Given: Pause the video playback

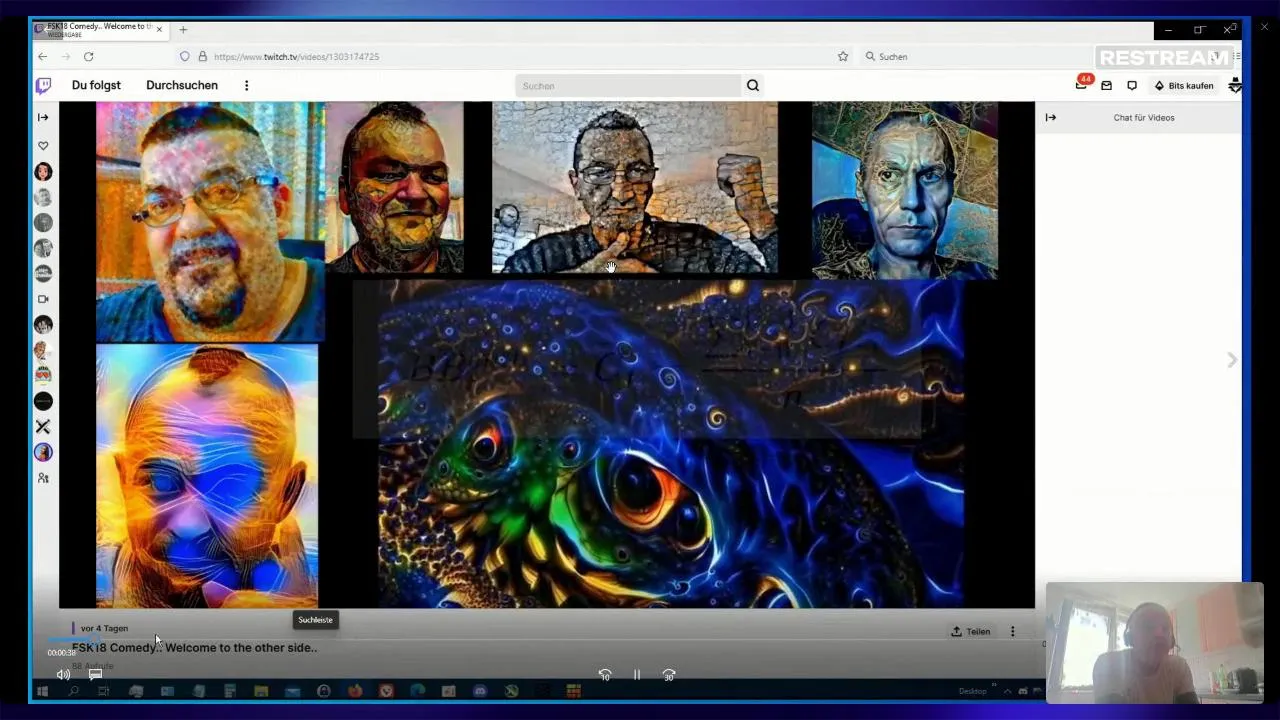Looking at the screenshot, I should point(637,675).
